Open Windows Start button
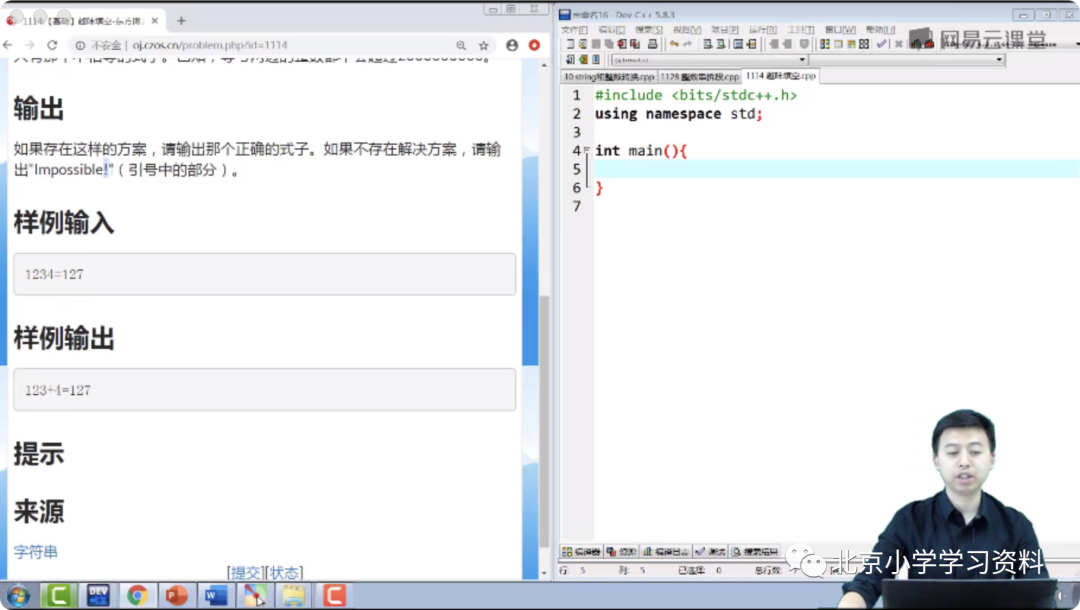1080x610 pixels. pyautogui.click(x=19, y=596)
